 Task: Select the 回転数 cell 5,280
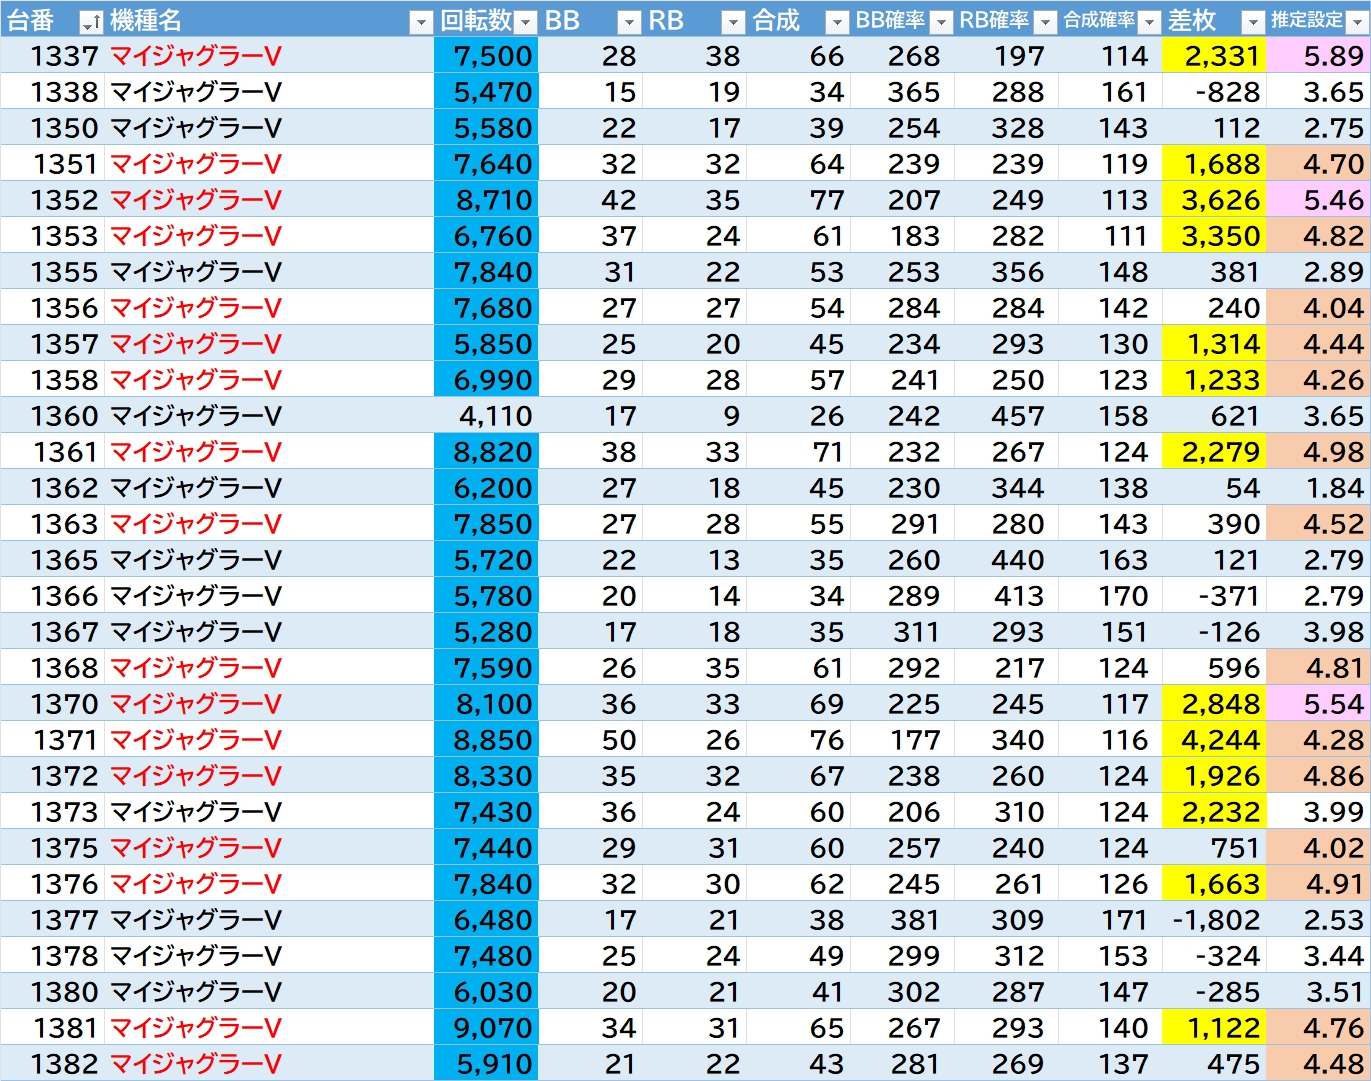(486, 632)
